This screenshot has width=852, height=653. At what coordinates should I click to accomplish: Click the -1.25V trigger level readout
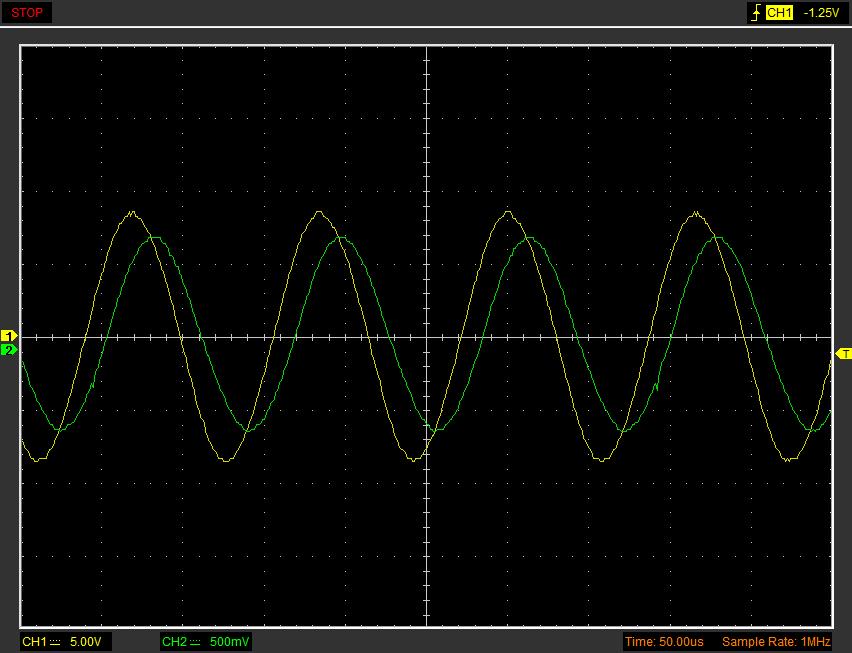point(820,13)
